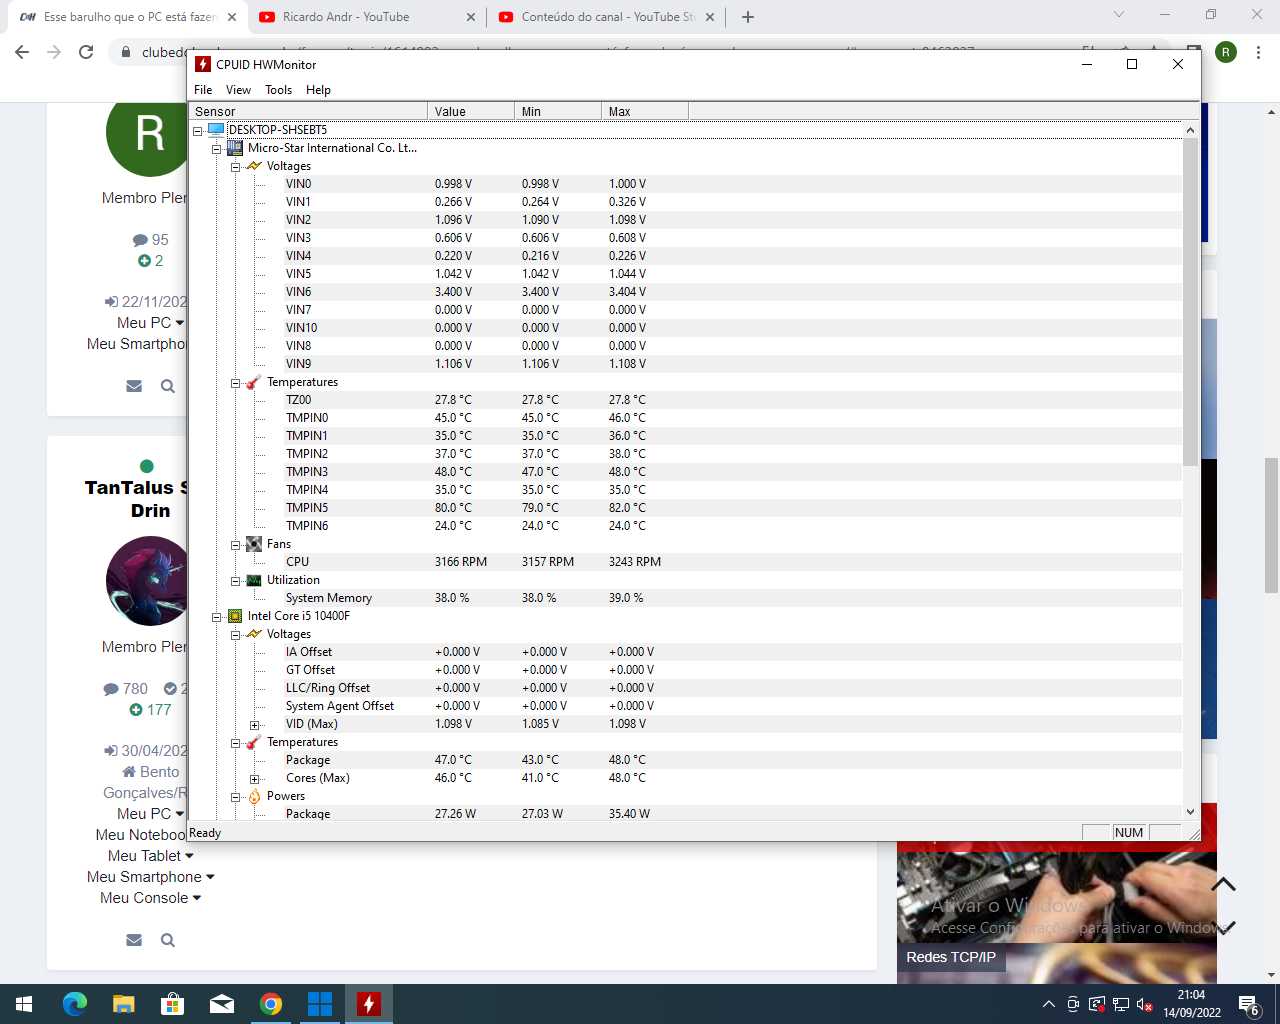The height and width of the screenshot is (1024, 1280).
Task: Click the Micro-Star International motherboard icon
Action: (x=235, y=148)
